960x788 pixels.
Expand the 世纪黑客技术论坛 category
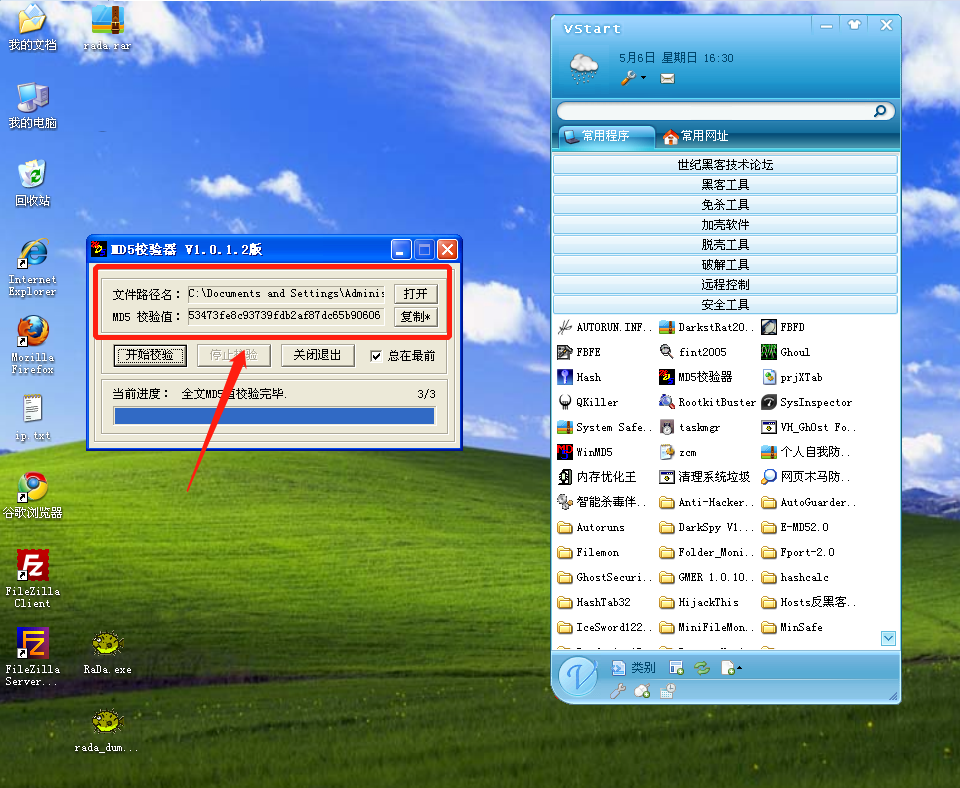coord(725,164)
